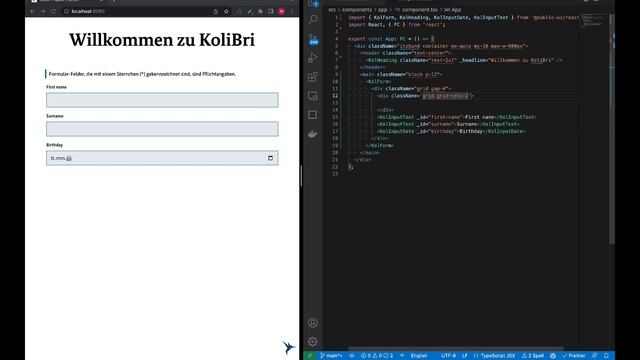Click the Copilot status icon beside Prettier
Viewport: 640px width, 360px height.
pos(553,356)
